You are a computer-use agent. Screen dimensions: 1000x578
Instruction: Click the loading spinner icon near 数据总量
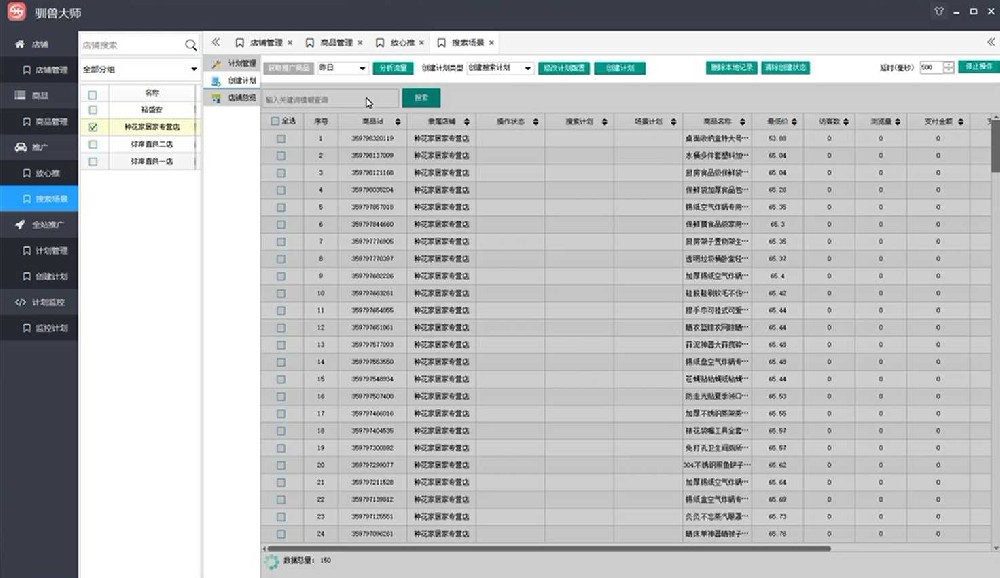(272, 561)
